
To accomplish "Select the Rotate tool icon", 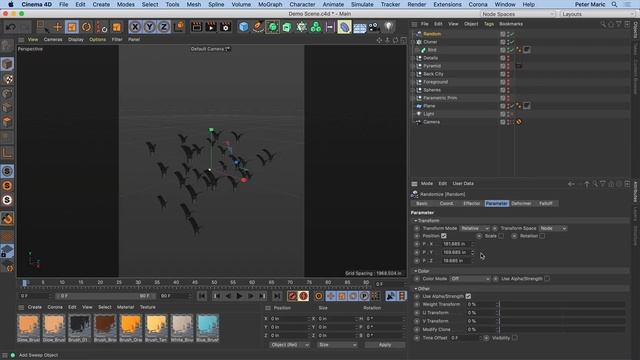I will [87, 27].
